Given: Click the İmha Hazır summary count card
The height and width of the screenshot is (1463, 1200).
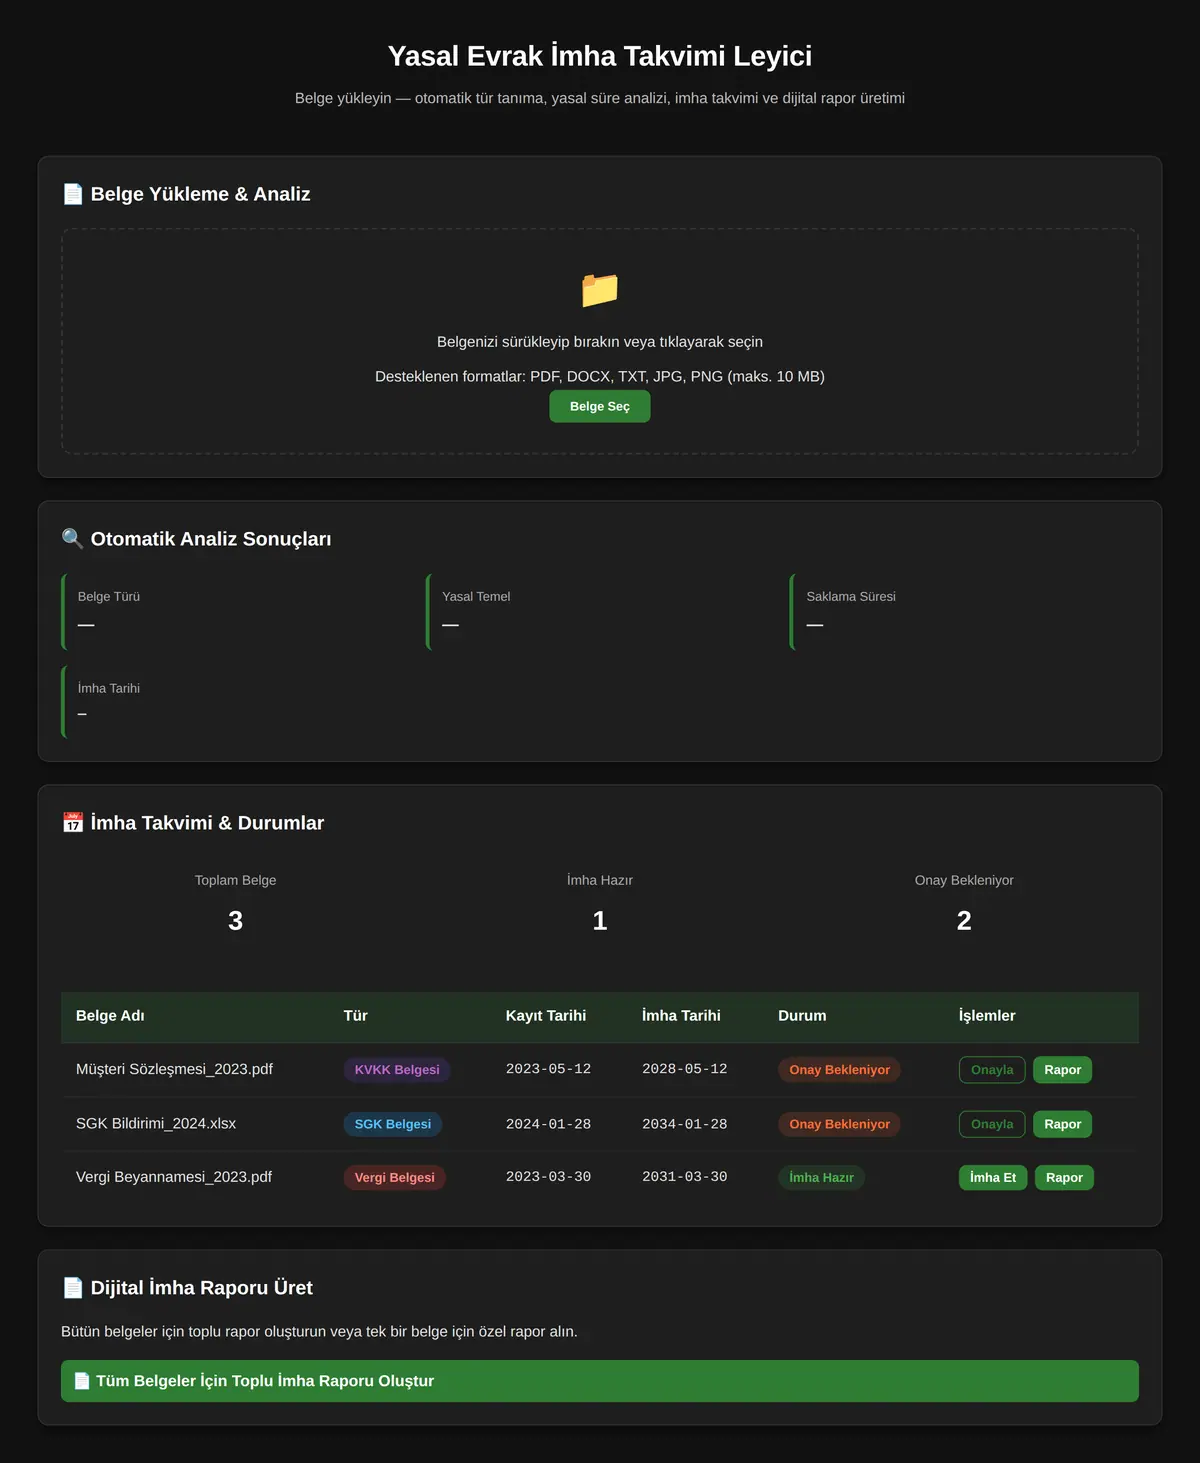Looking at the screenshot, I should 600,907.
